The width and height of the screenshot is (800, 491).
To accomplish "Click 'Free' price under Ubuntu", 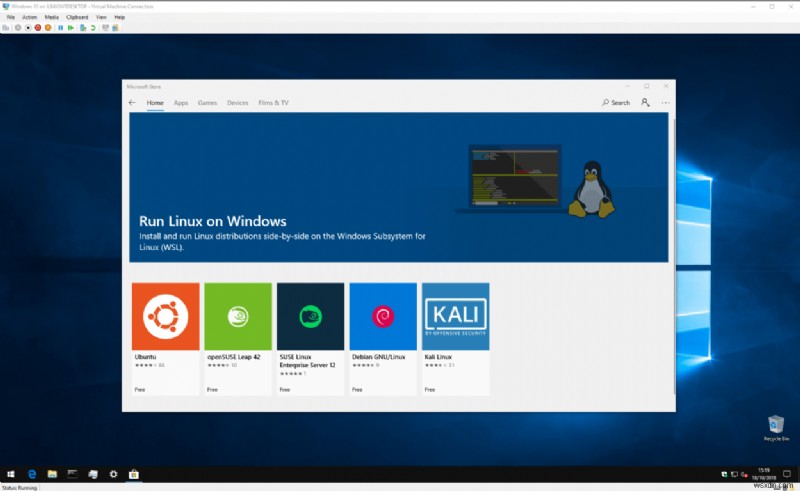I will pos(140,389).
